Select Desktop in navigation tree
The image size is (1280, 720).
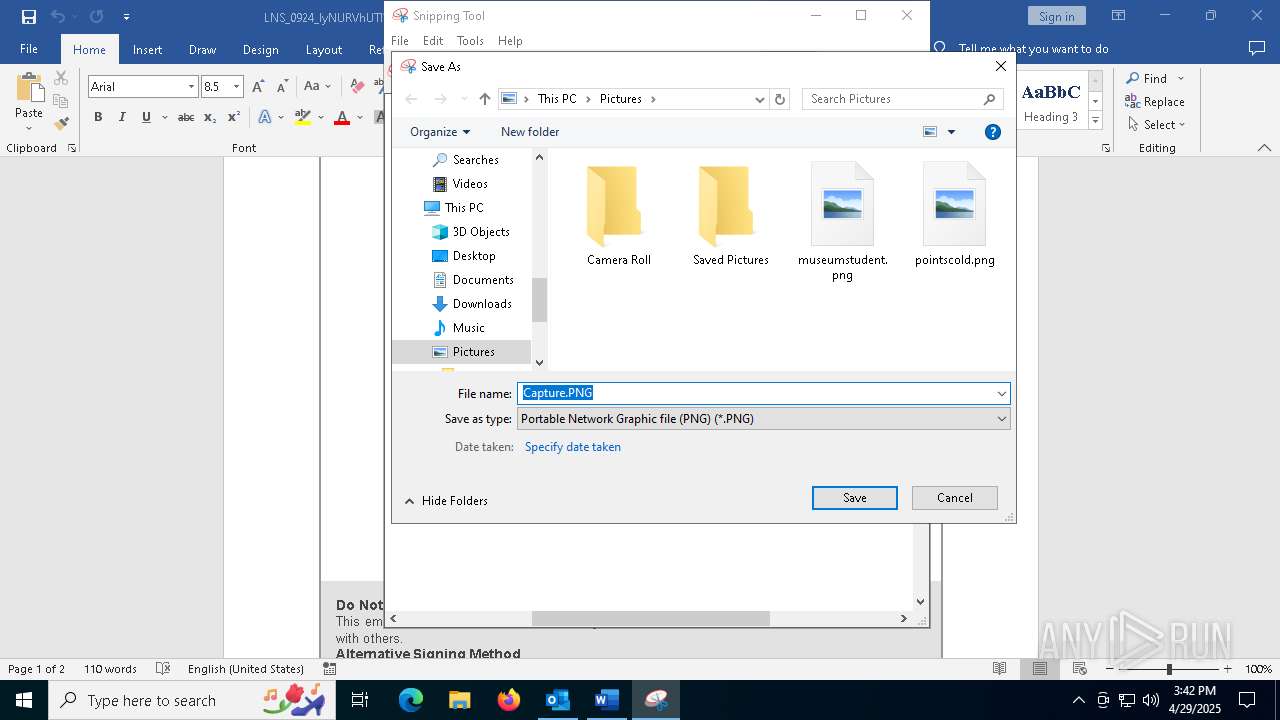pyautogui.click(x=474, y=256)
